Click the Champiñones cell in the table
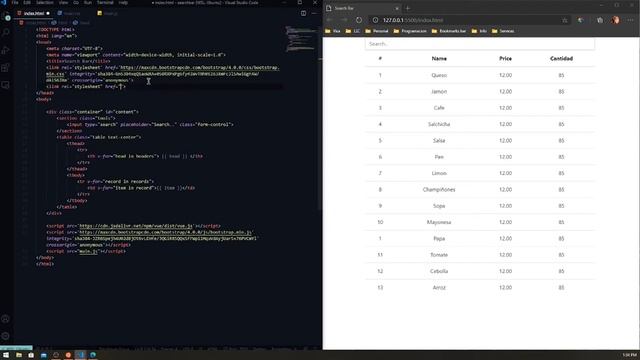The width and height of the screenshot is (640, 360). pyautogui.click(x=439, y=189)
